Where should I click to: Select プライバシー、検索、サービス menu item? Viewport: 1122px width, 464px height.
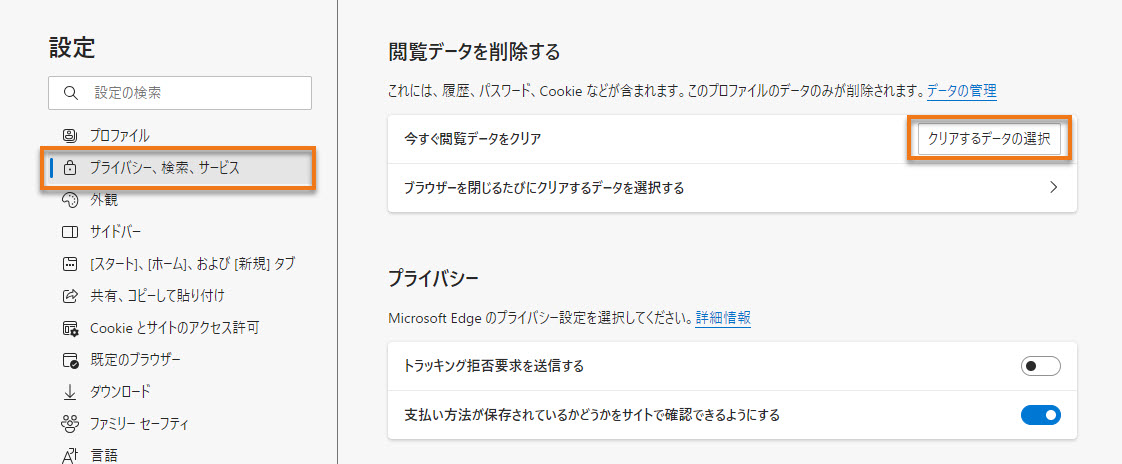point(165,168)
